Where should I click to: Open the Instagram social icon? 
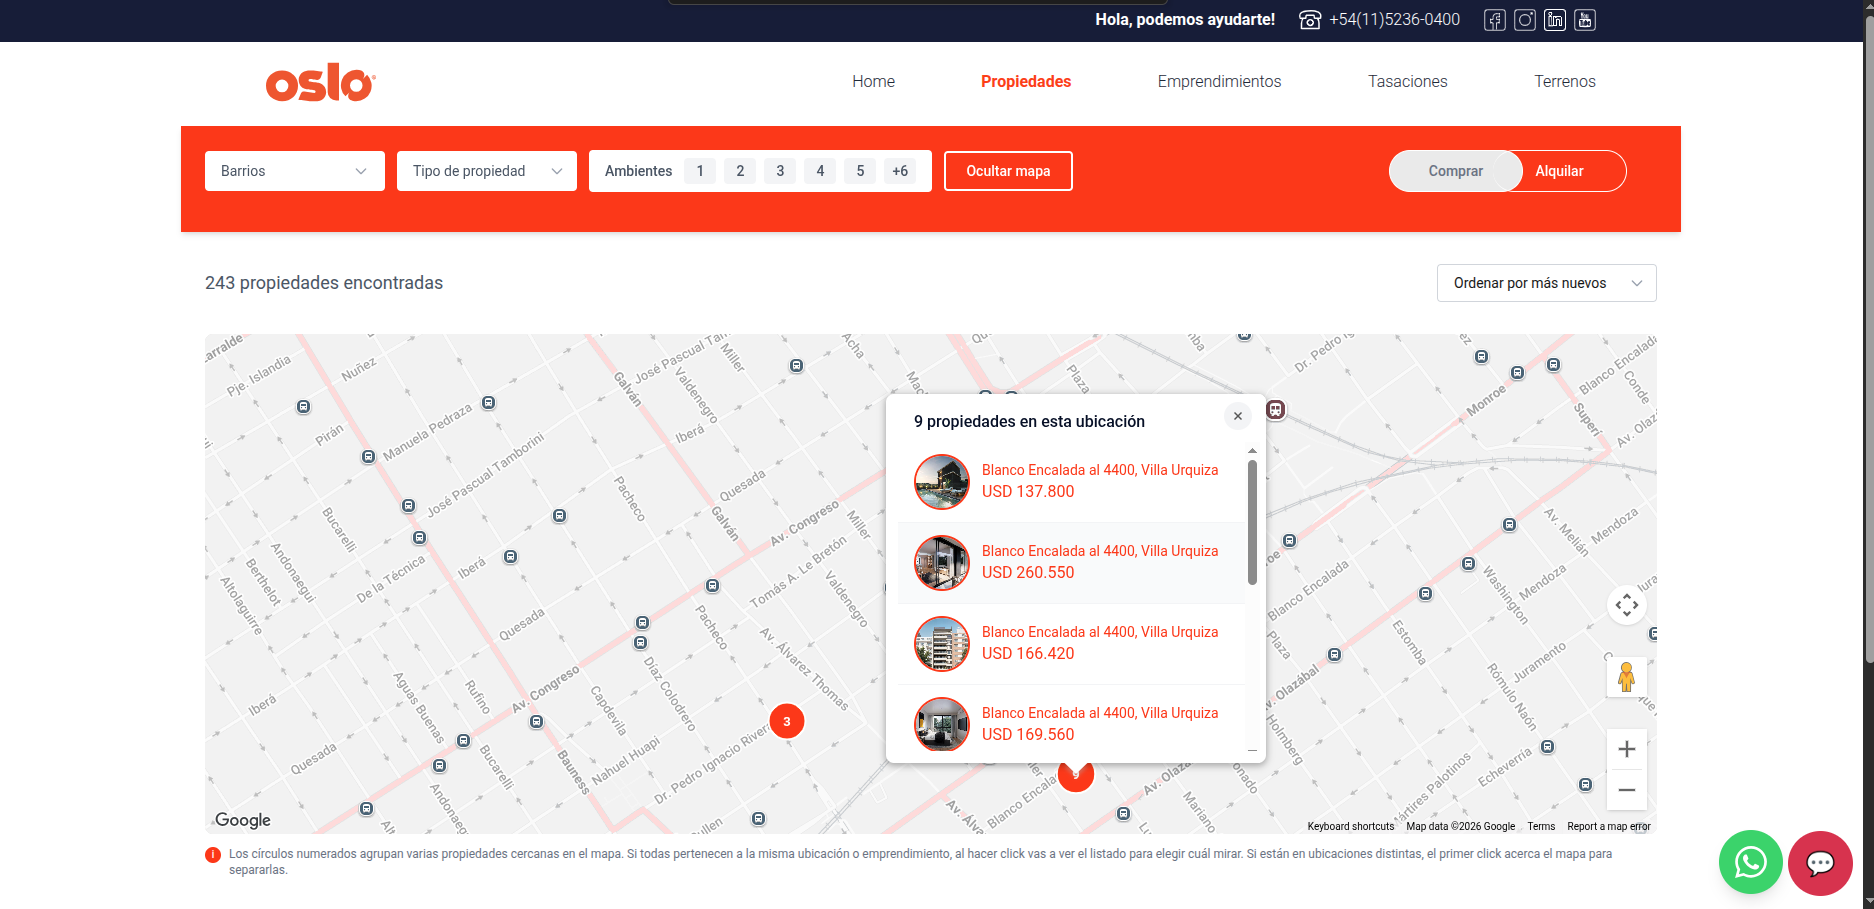[x=1524, y=20]
